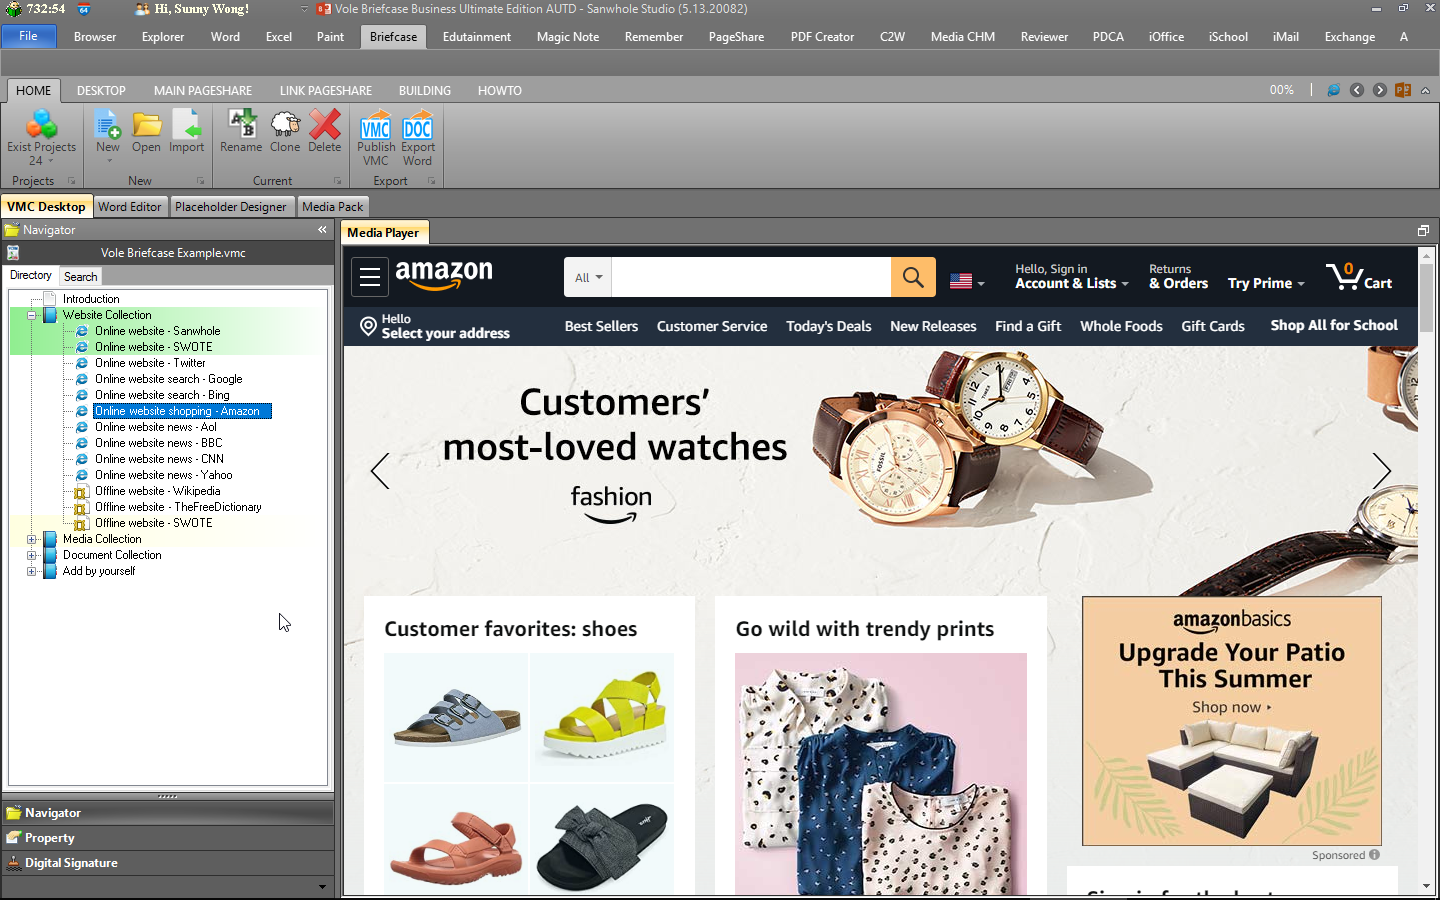Open the BUILDING ribbon tab
This screenshot has width=1440, height=900.
pyautogui.click(x=424, y=90)
